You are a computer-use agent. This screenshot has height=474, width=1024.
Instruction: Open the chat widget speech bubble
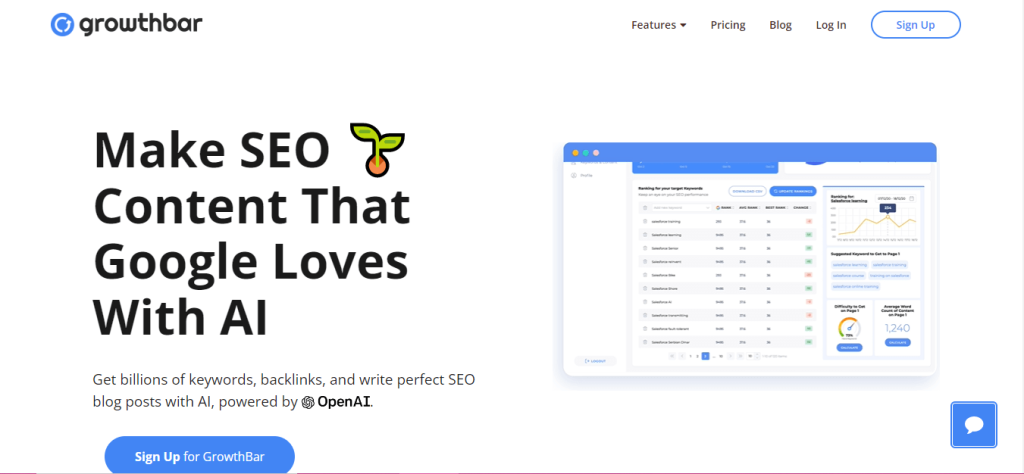tap(974, 424)
